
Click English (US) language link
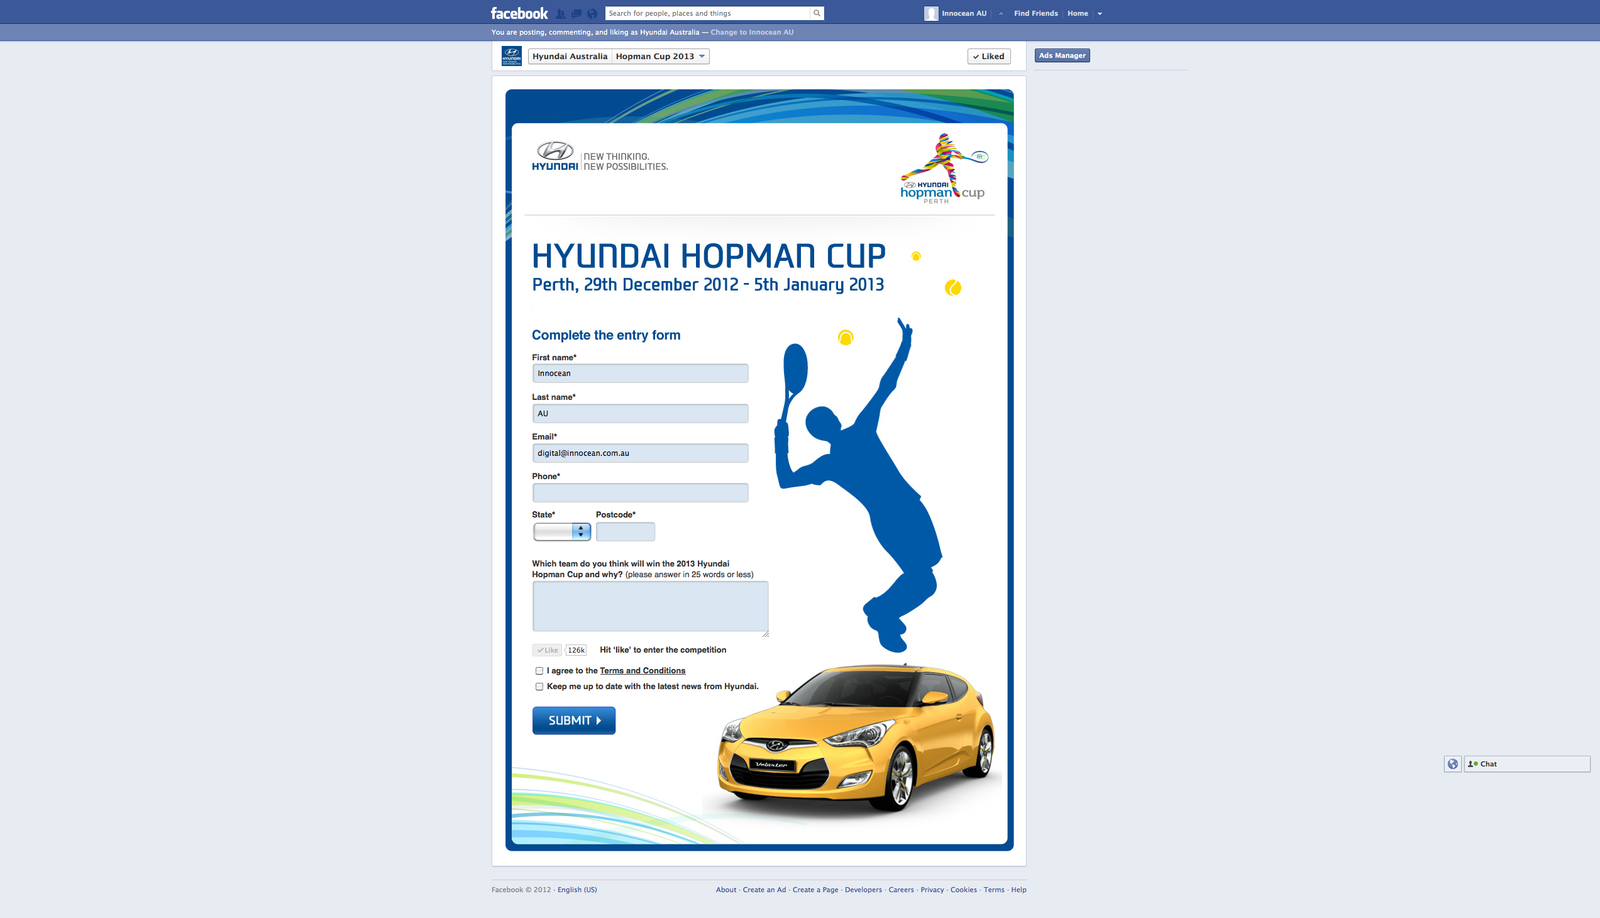coord(577,890)
